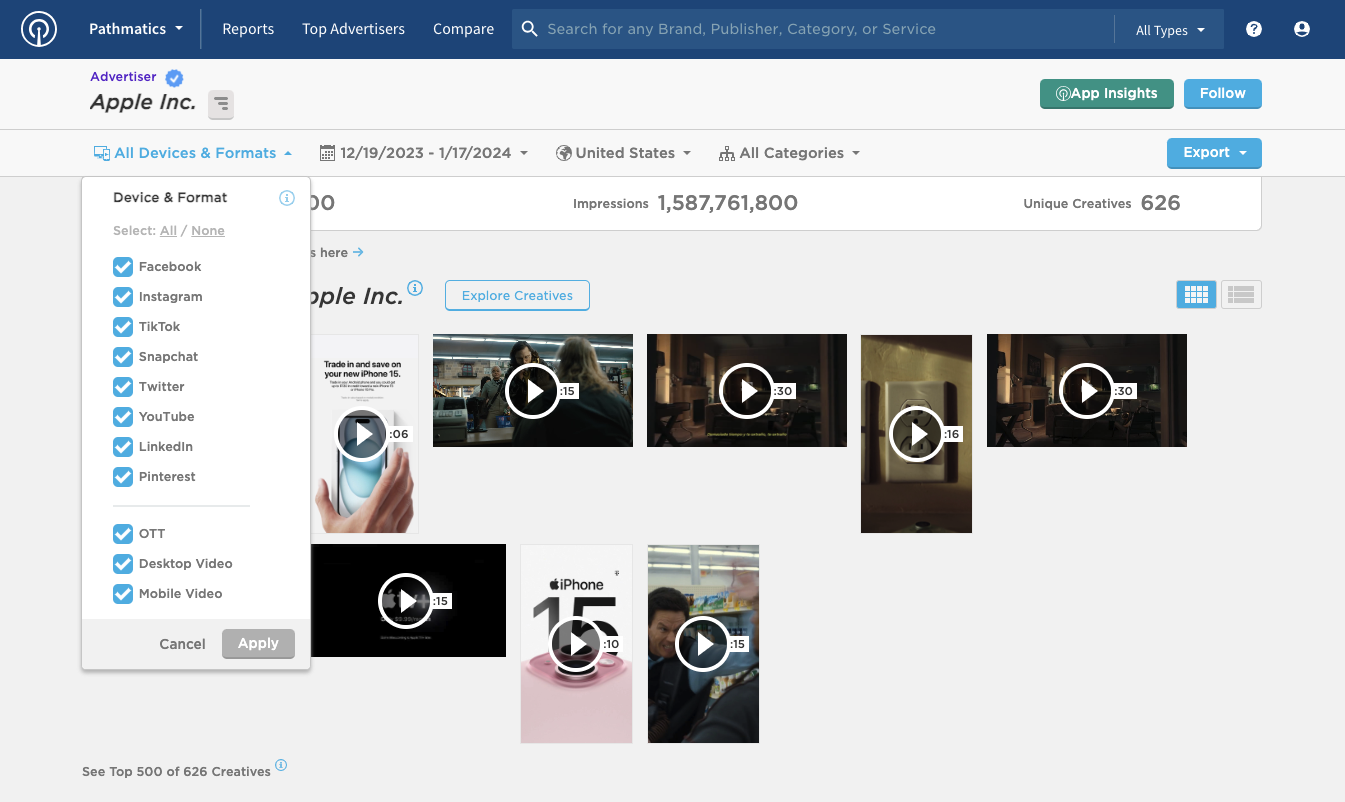This screenshot has width=1345, height=802.
Task: Click the Unique Creatives count 626
Action: pos(1160,203)
